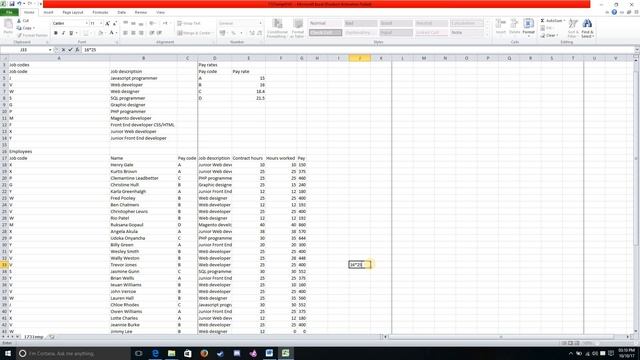
Task: Click the Save icon in quick access toolbar
Action: click(11, 4)
